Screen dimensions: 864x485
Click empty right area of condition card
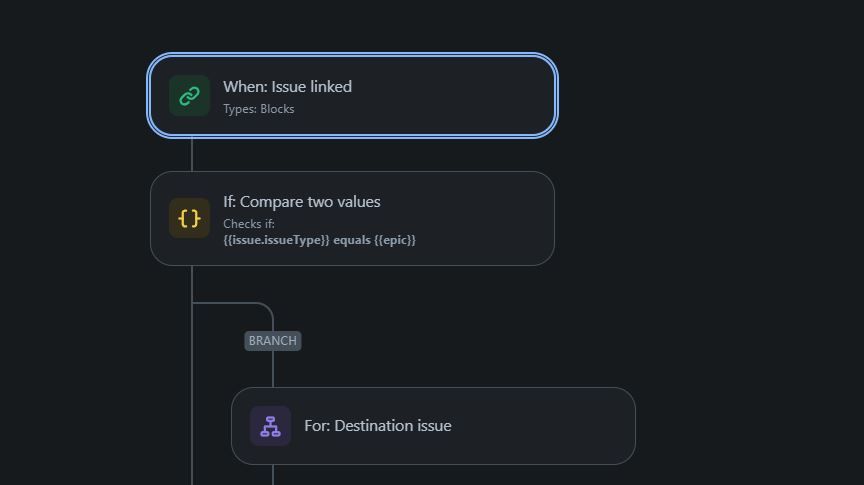pyautogui.click(x=485, y=218)
